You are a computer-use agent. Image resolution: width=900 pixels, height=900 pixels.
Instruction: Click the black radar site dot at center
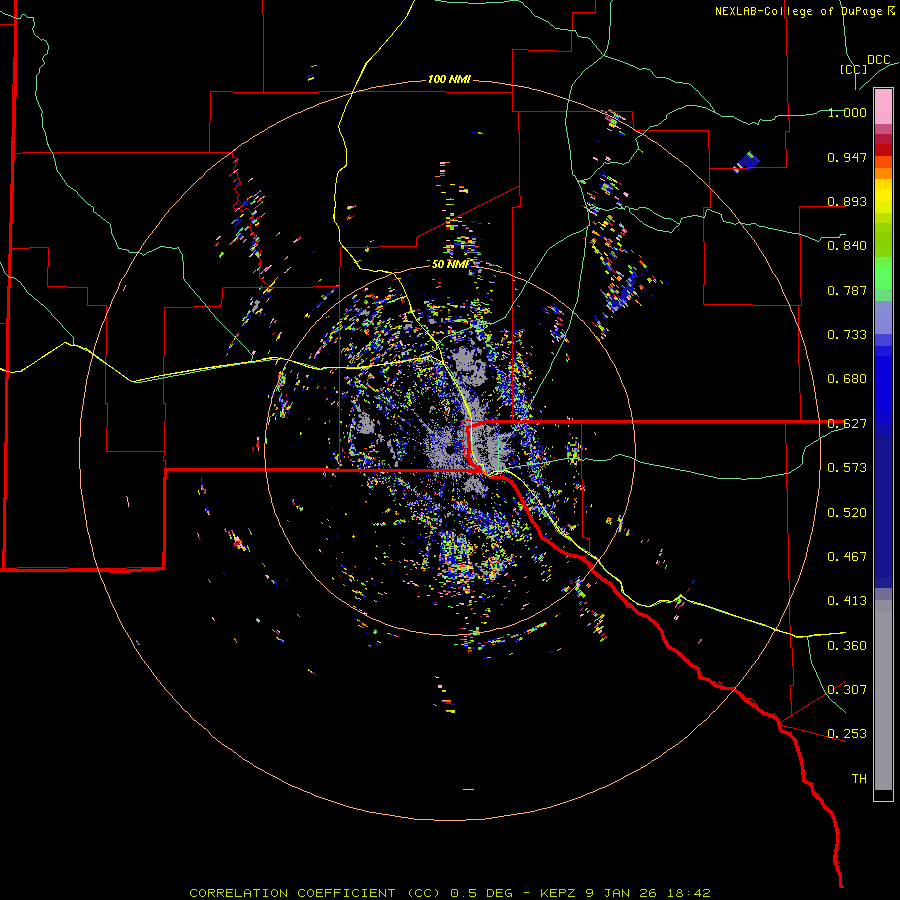click(449, 450)
